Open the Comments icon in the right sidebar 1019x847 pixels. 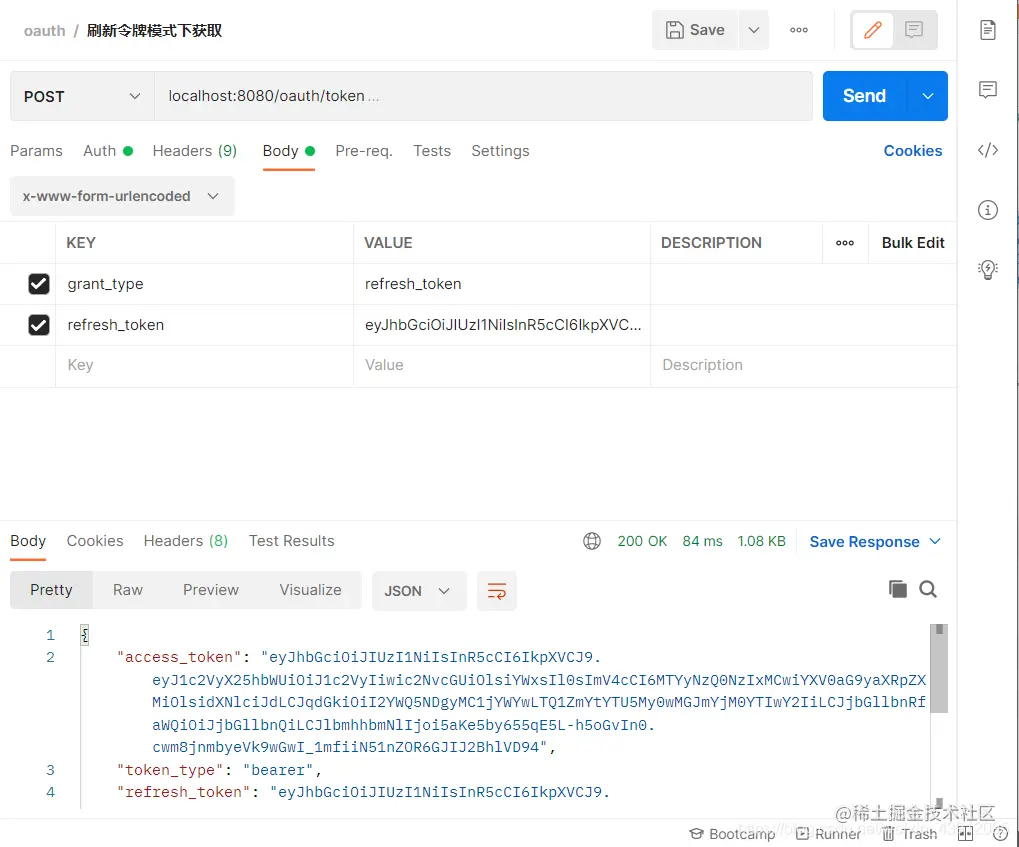coord(988,90)
